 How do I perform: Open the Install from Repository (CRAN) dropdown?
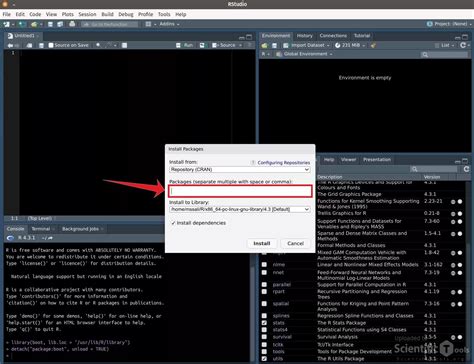(x=240, y=169)
